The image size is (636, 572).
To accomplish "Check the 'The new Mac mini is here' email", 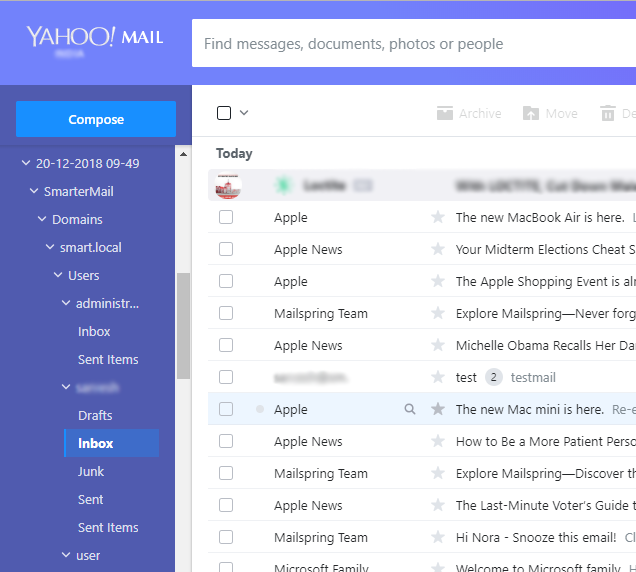I will pos(226,409).
